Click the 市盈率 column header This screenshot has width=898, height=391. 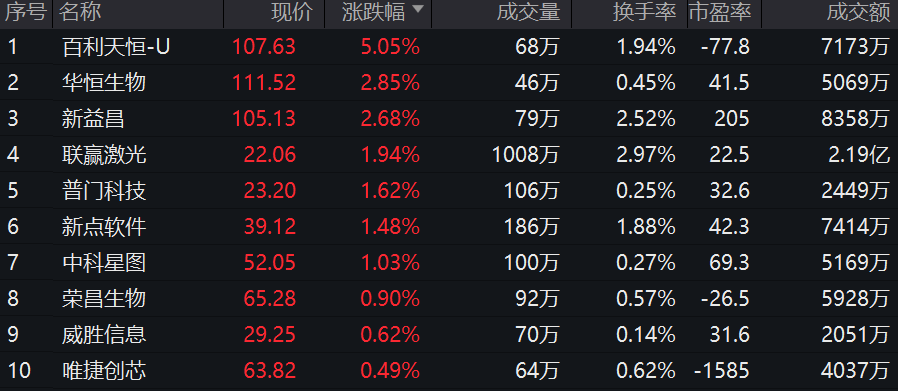tap(720, 13)
